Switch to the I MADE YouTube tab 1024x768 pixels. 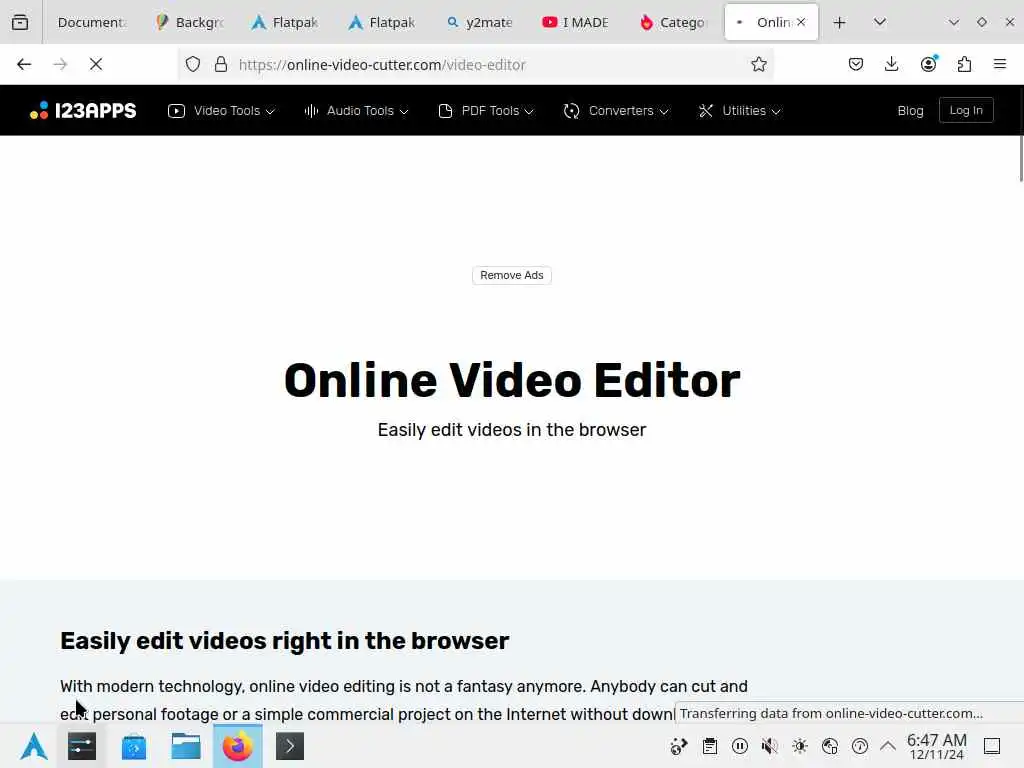pyautogui.click(x=576, y=22)
